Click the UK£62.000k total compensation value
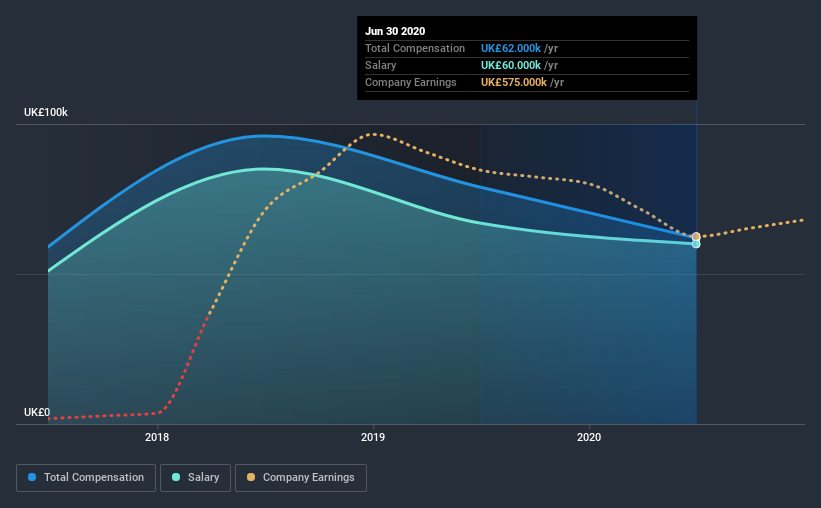 tap(511, 48)
